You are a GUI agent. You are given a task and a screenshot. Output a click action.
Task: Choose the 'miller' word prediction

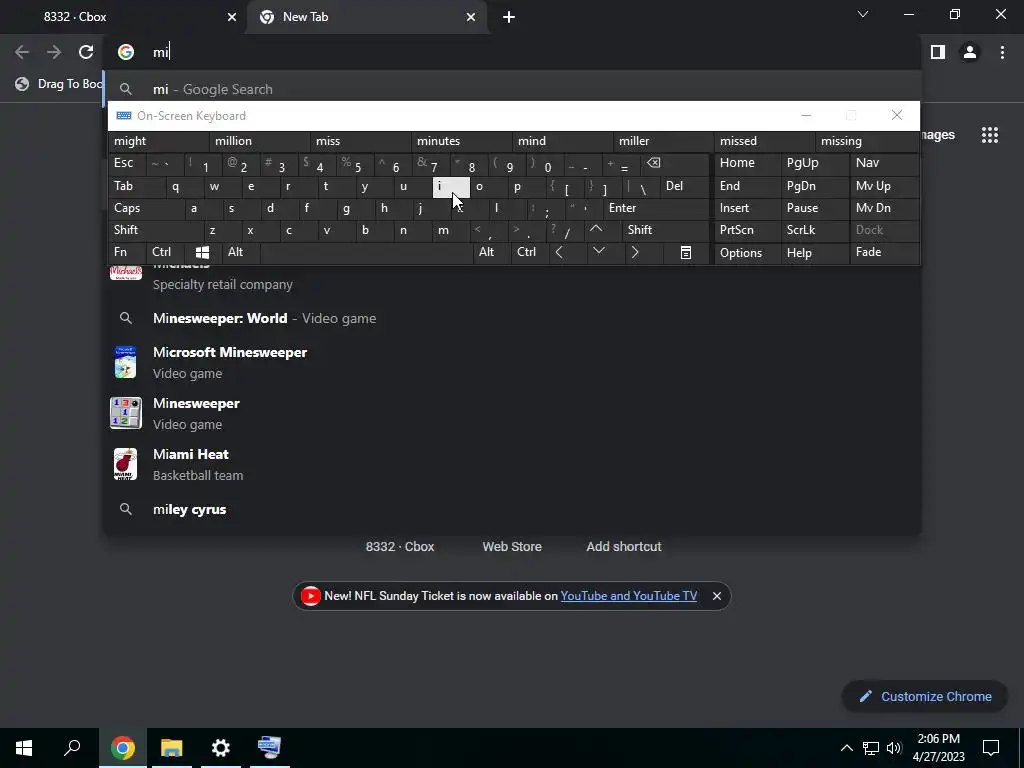(x=664, y=141)
